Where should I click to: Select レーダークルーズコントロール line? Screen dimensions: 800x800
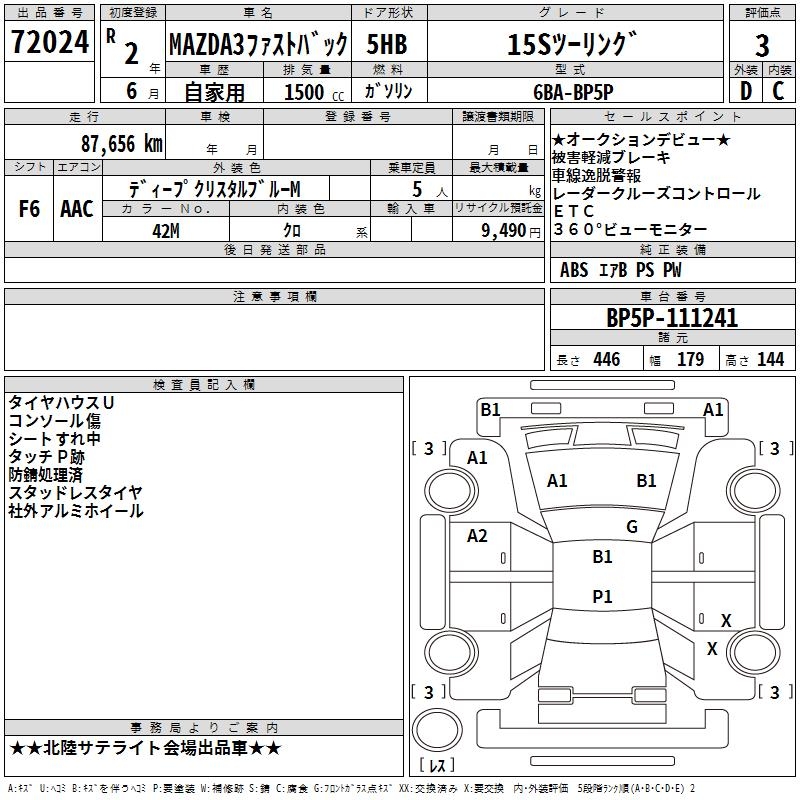(x=656, y=193)
